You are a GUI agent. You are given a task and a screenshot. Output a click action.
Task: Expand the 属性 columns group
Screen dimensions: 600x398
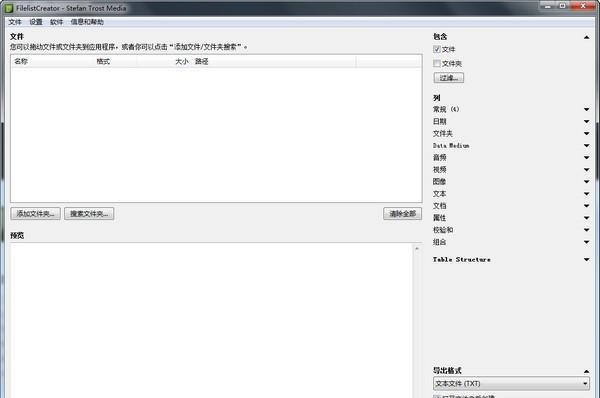(586, 218)
